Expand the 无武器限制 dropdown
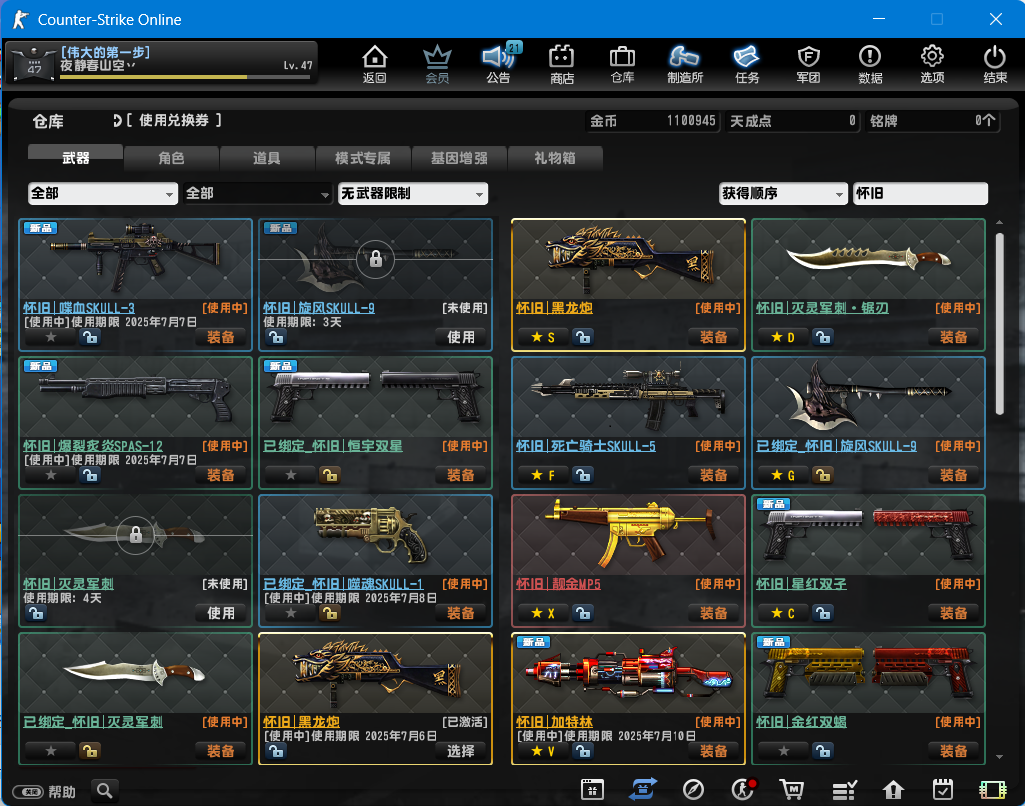The image size is (1025, 806). click(412, 193)
